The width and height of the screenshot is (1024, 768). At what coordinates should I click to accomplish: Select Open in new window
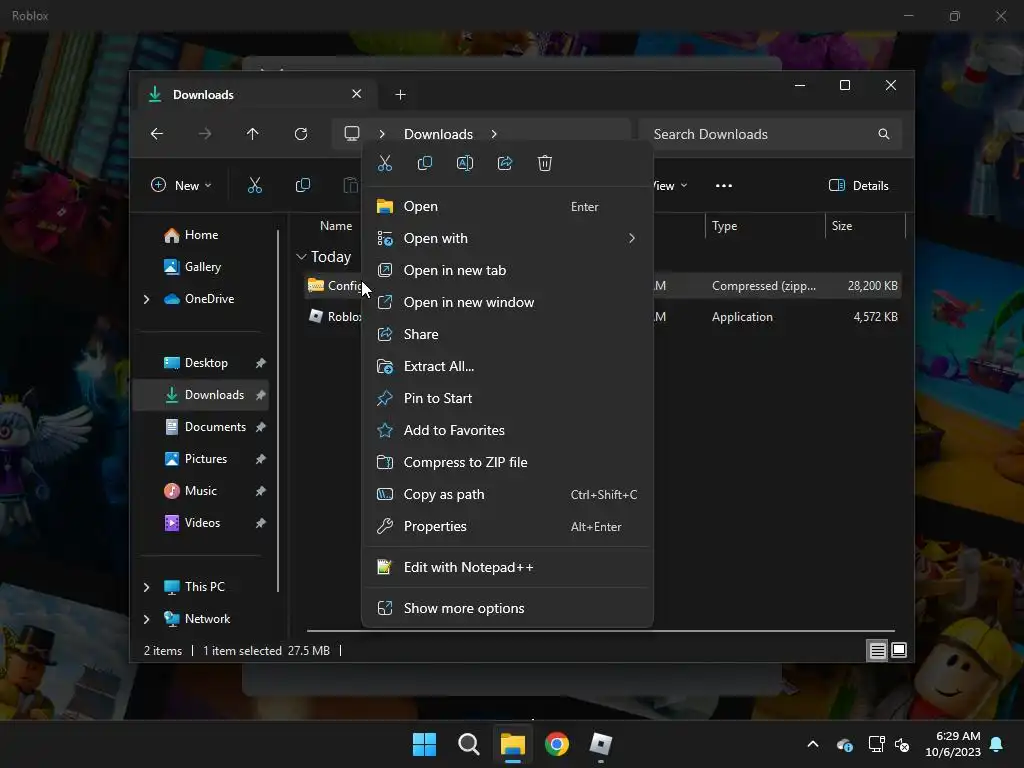tap(507, 302)
